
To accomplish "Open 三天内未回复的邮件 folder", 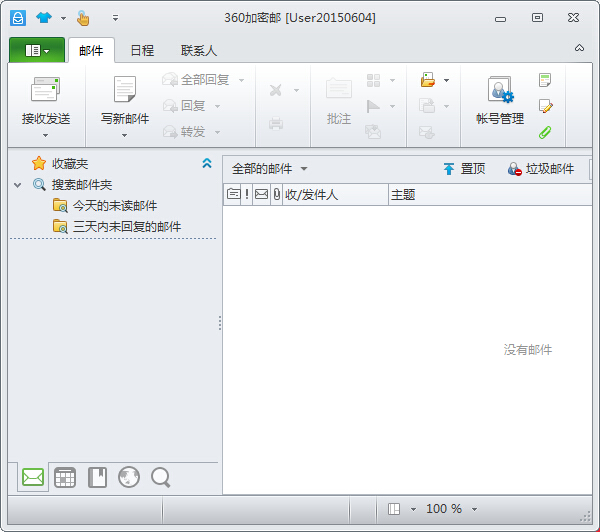I will 127,227.
